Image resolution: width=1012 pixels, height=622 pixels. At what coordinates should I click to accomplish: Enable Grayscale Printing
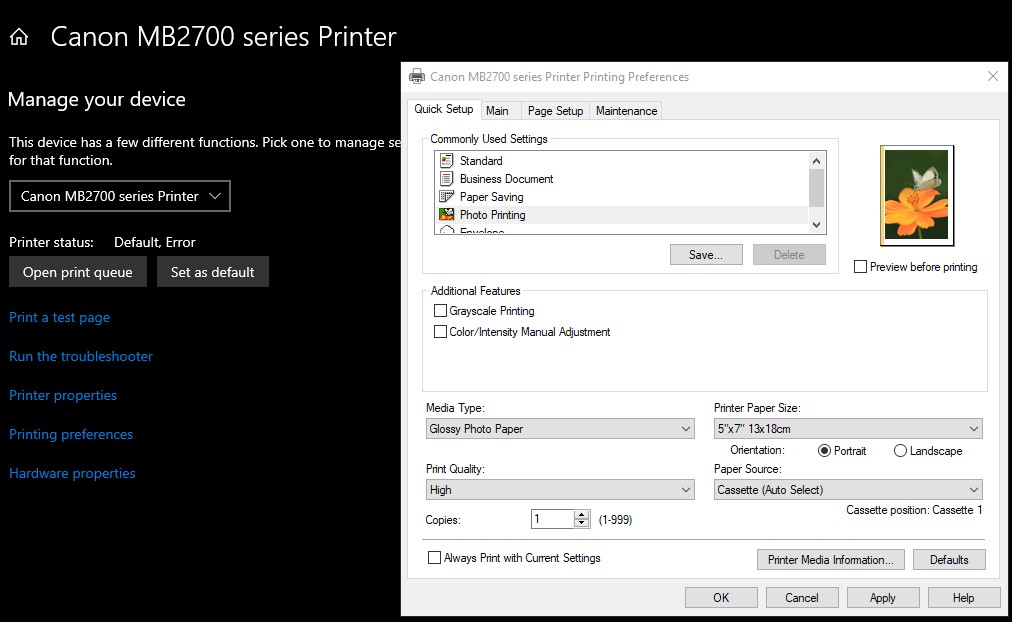[x=439, y=310]
